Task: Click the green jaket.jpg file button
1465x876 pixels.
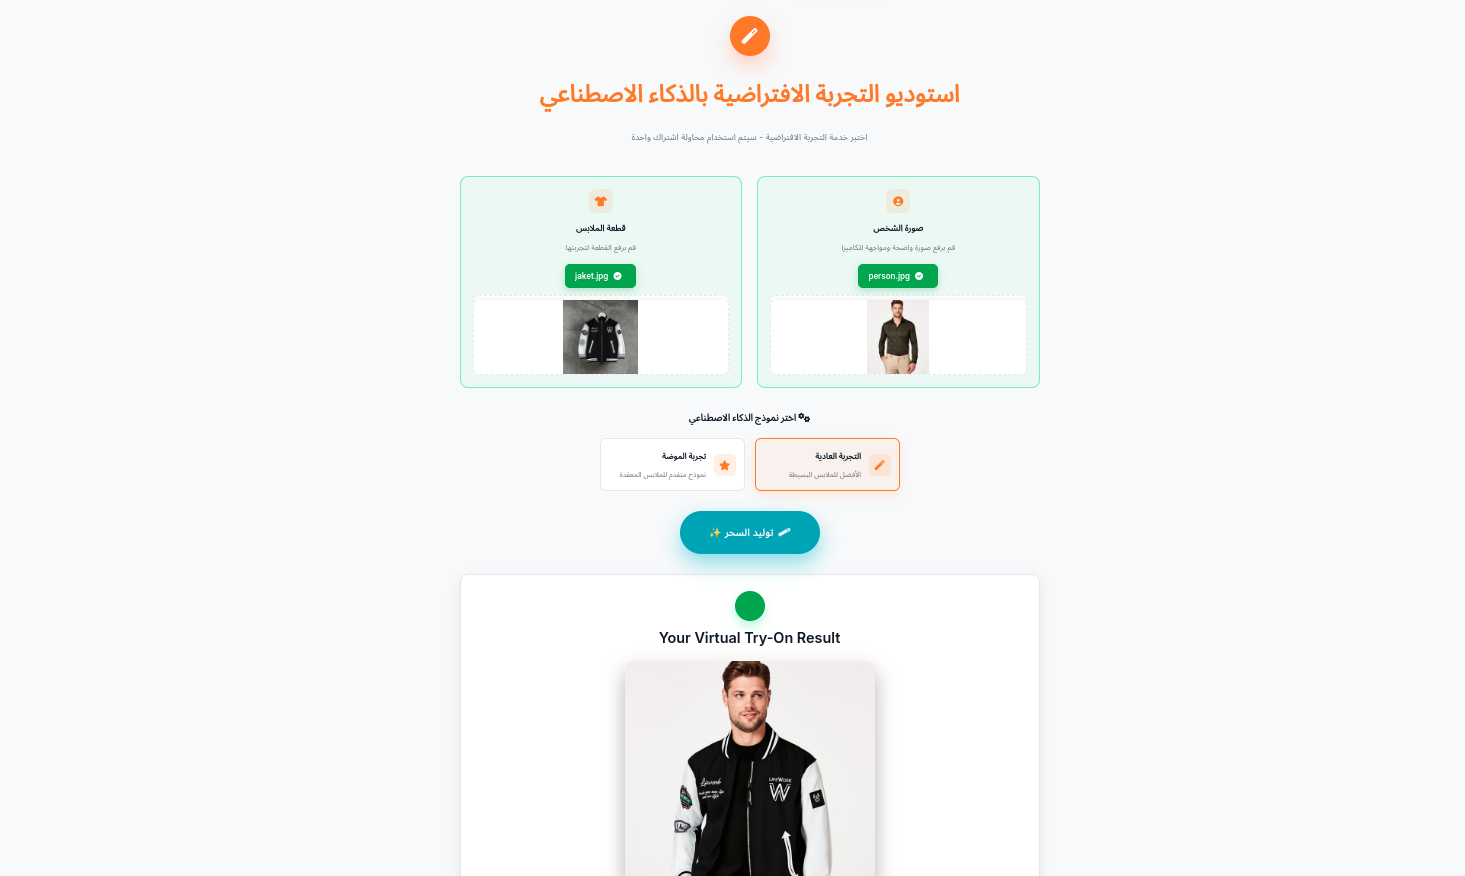Action: click(600, 276)
